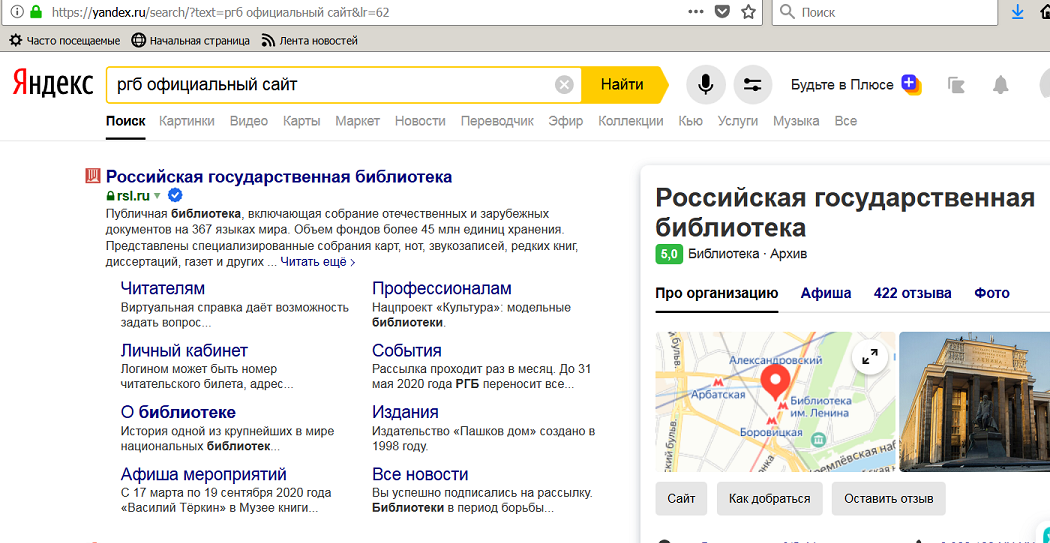Viewport: 1050px width, 543px height.
Task: Save page to Pocket icon
Action: coord(722,12)
